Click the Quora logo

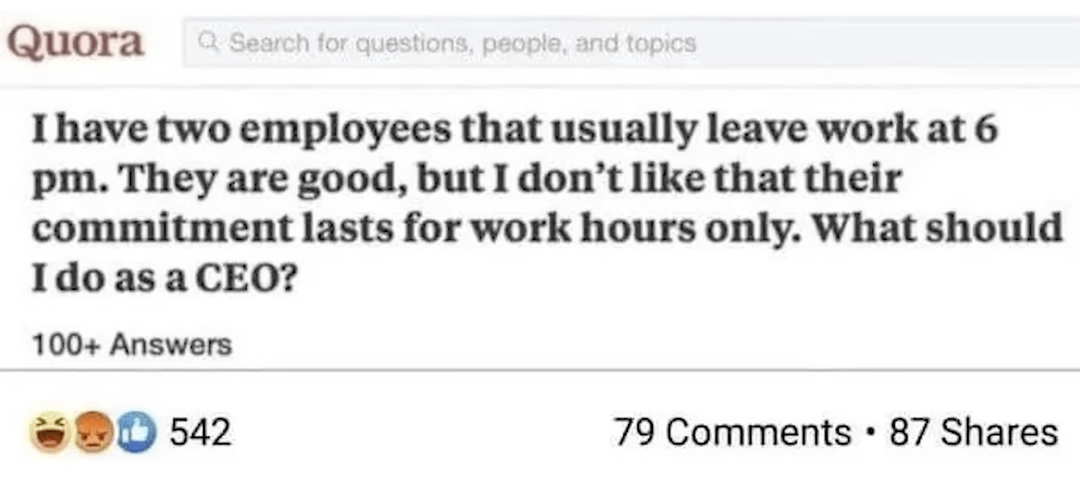(76, 42)
